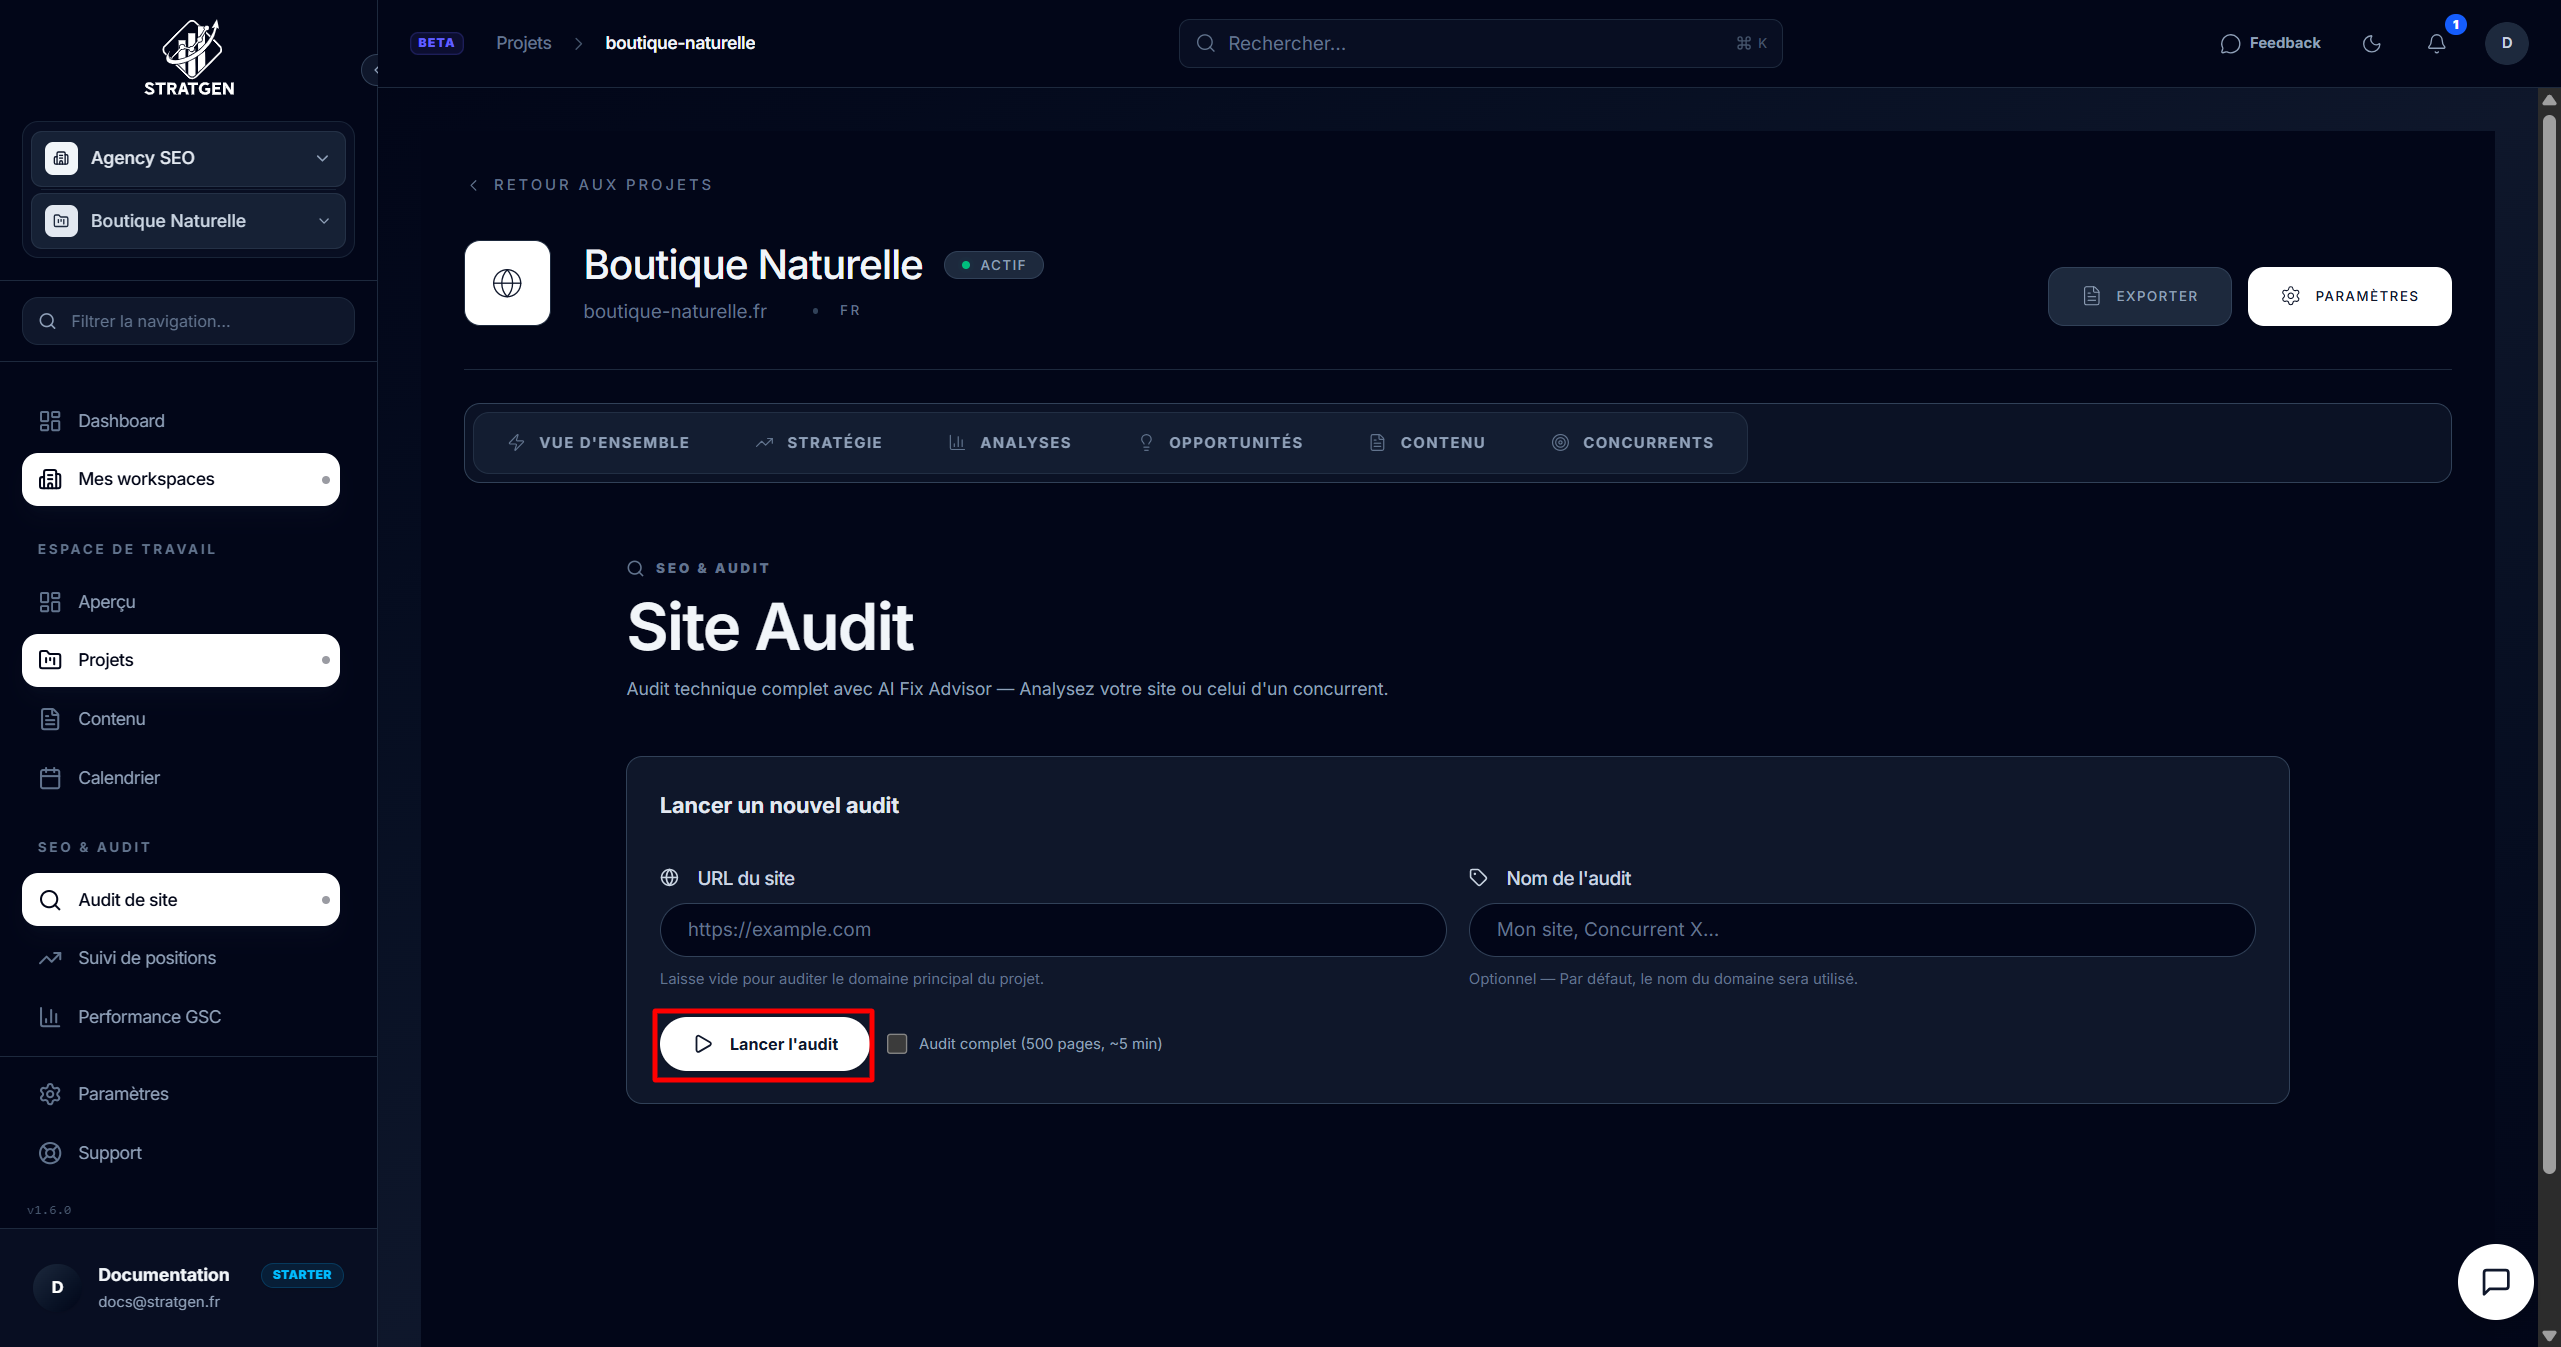The width and height of the screenshot is (2561, 1347).
Task: Open the chat bubble in bottom-right corner
Action: pyautogui.click(x=2495, y=1282)
